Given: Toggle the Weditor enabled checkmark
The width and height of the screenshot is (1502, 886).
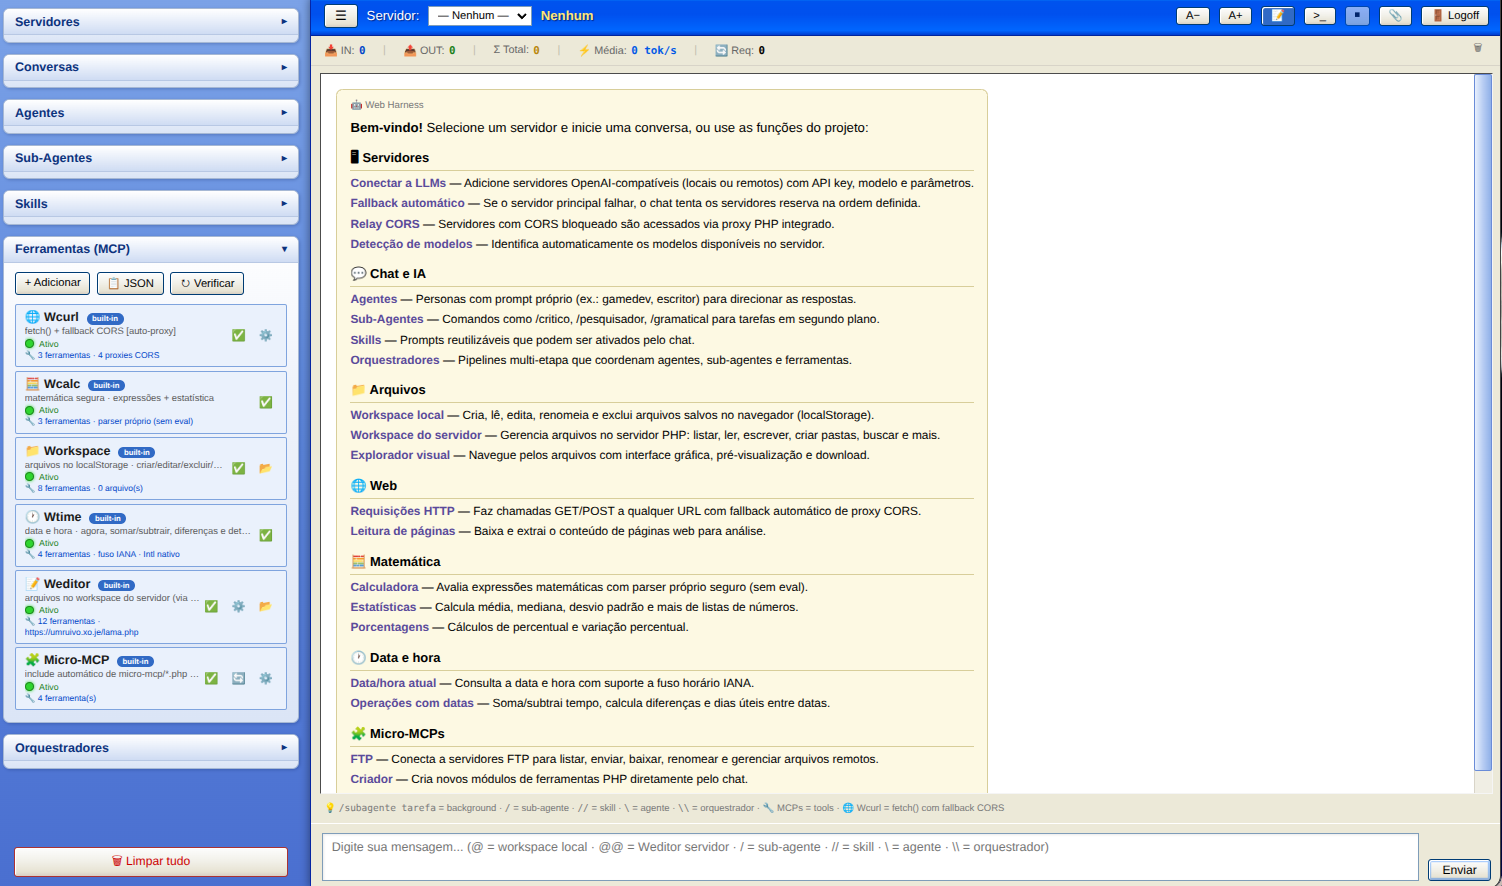Looking at the screenshot, I should coord(212,606).
